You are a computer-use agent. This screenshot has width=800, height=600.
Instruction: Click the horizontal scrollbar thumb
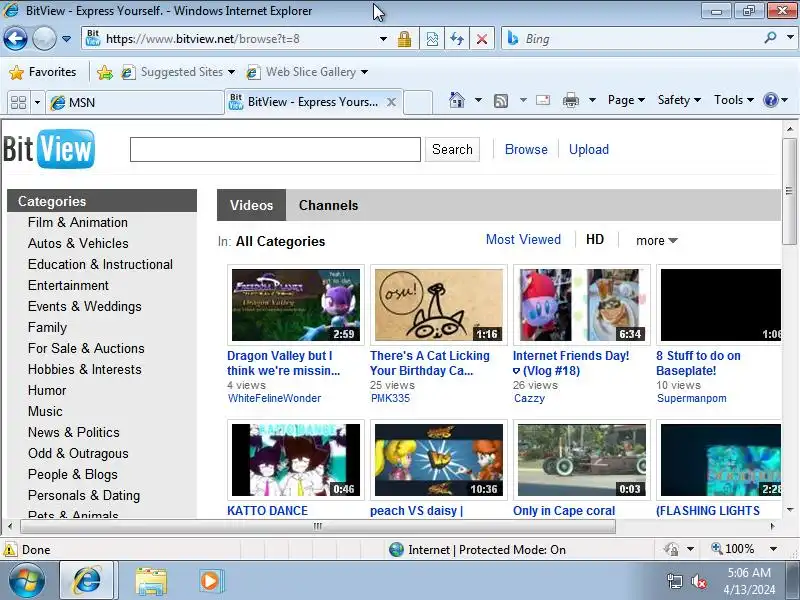[317, 526]
